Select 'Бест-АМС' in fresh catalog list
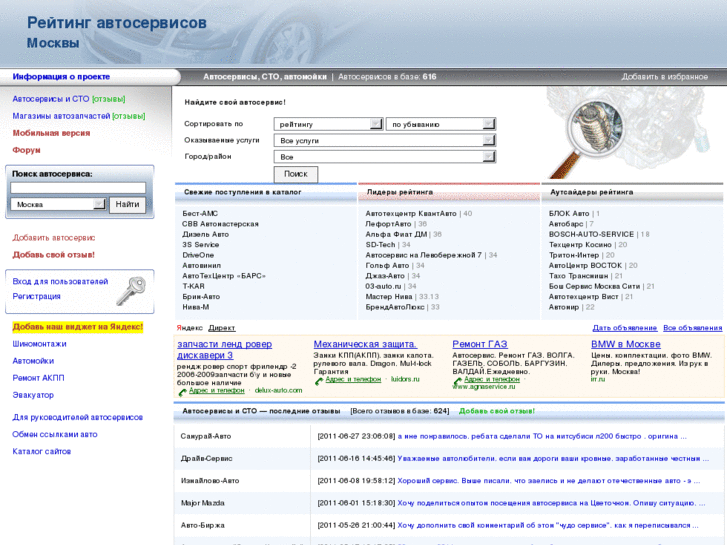 (200, 213)
